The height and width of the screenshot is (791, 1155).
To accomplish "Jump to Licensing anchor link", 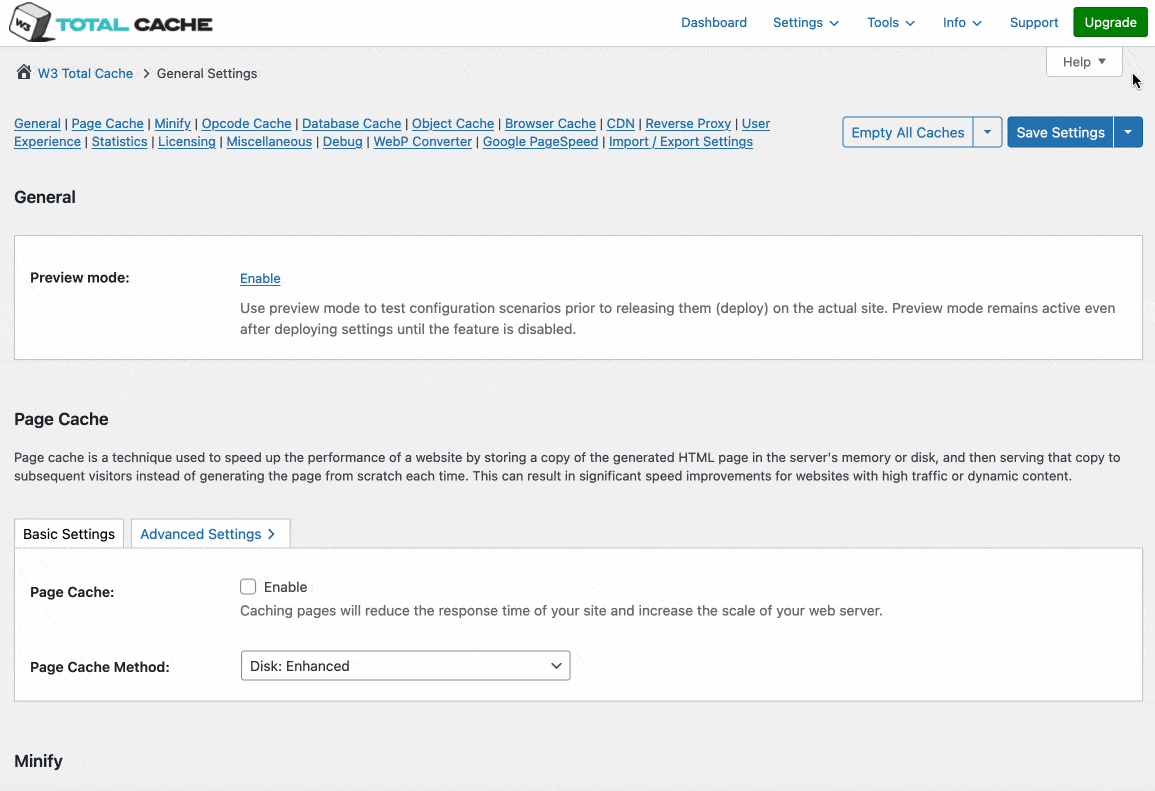I will coord(186,141).
